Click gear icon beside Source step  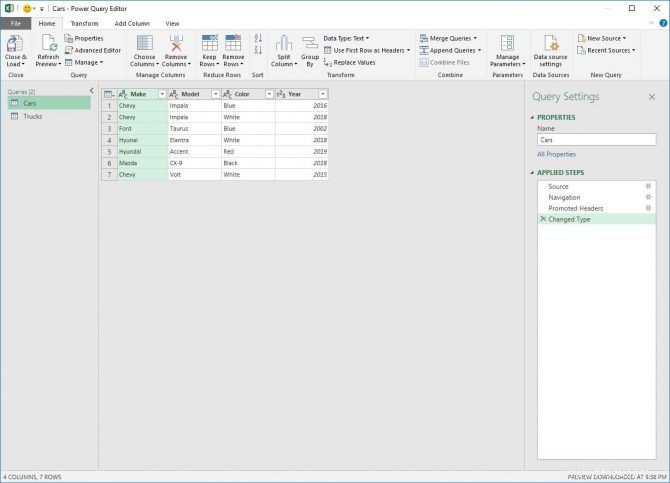click(x=648, y=186)
